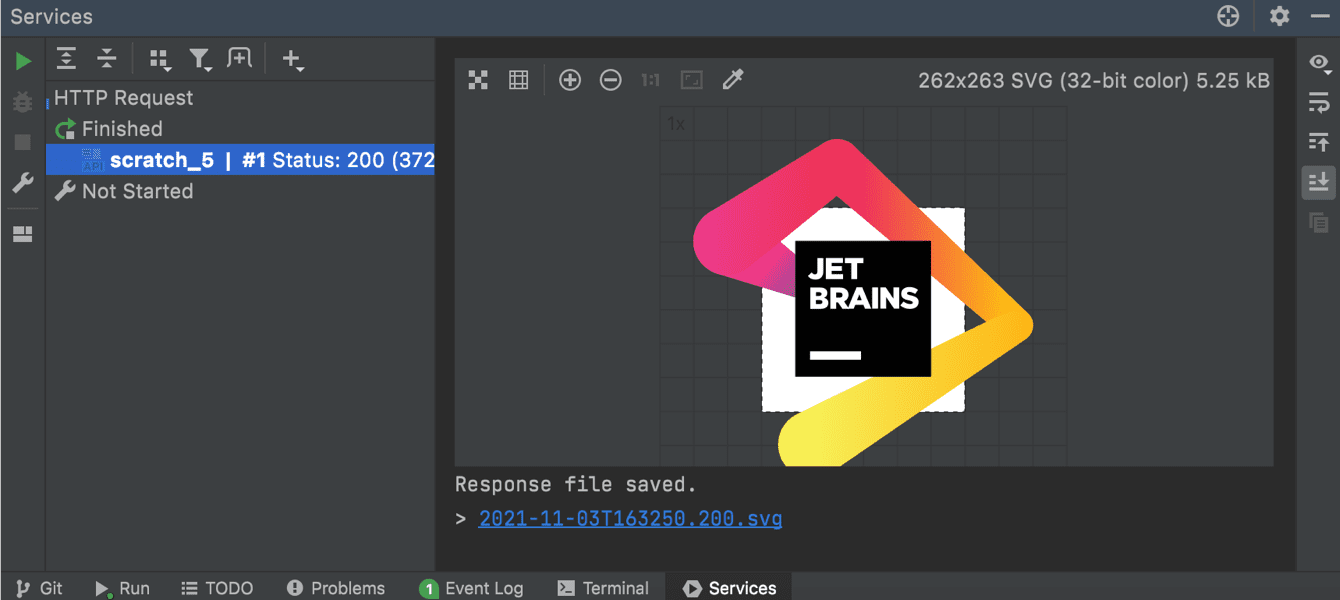1340x600 pixels.
Task: Jump to the top of the response
Action: (x=1319, y=142)
